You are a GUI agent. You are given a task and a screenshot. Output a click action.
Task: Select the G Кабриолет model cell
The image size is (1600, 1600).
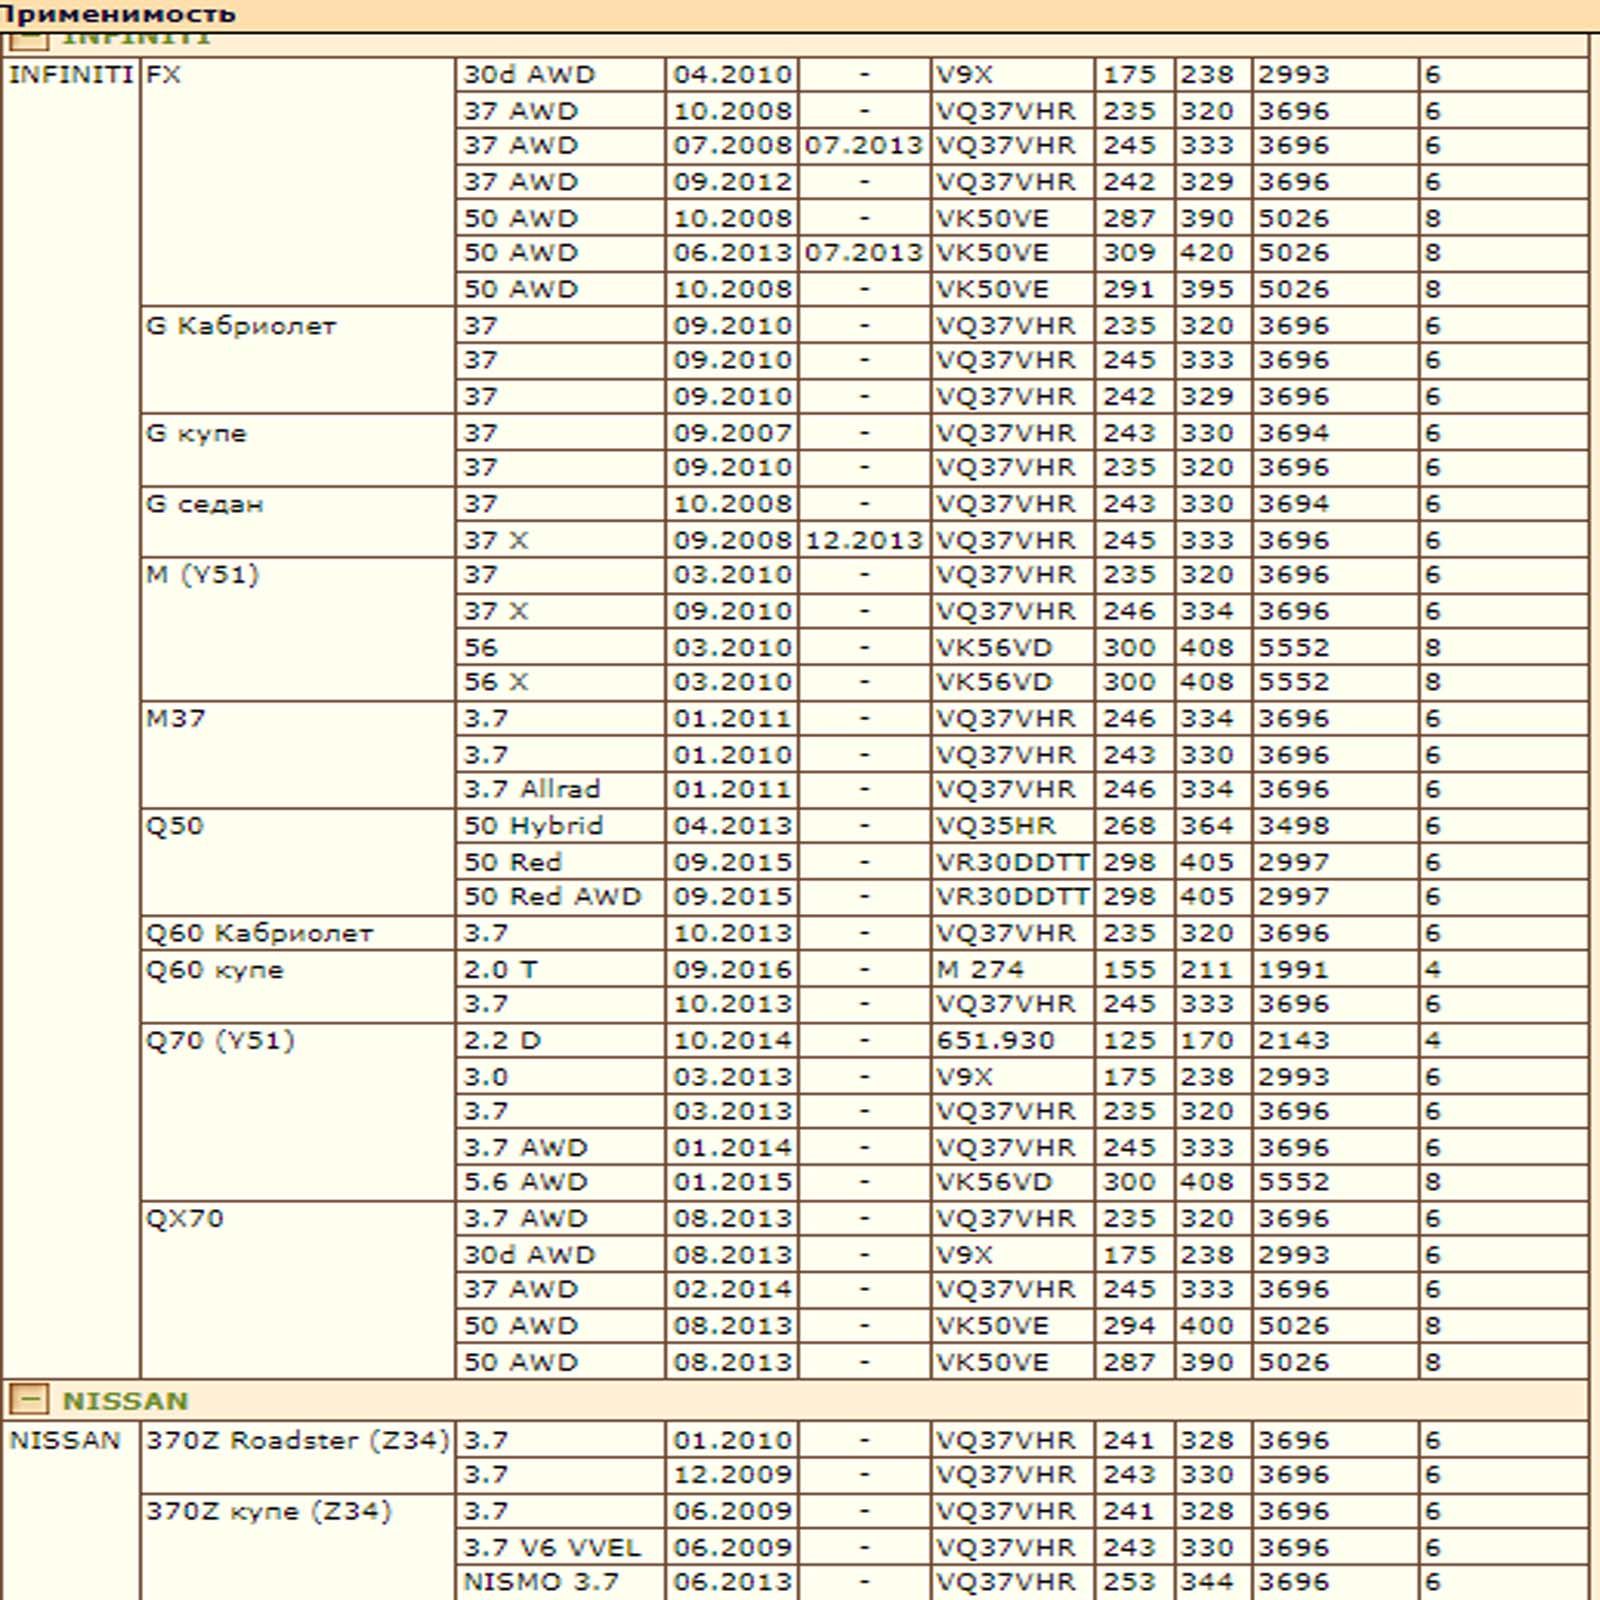[241, 326]
